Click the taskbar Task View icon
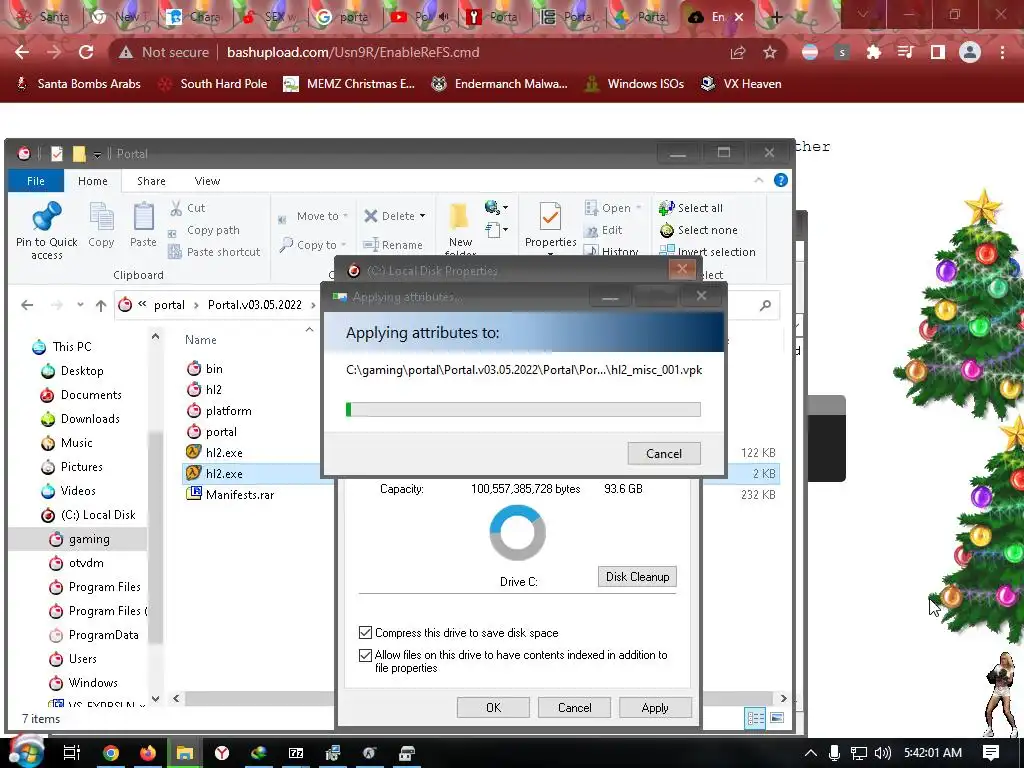This screenshot has height=768, width=1024. (x=72, y=753)
